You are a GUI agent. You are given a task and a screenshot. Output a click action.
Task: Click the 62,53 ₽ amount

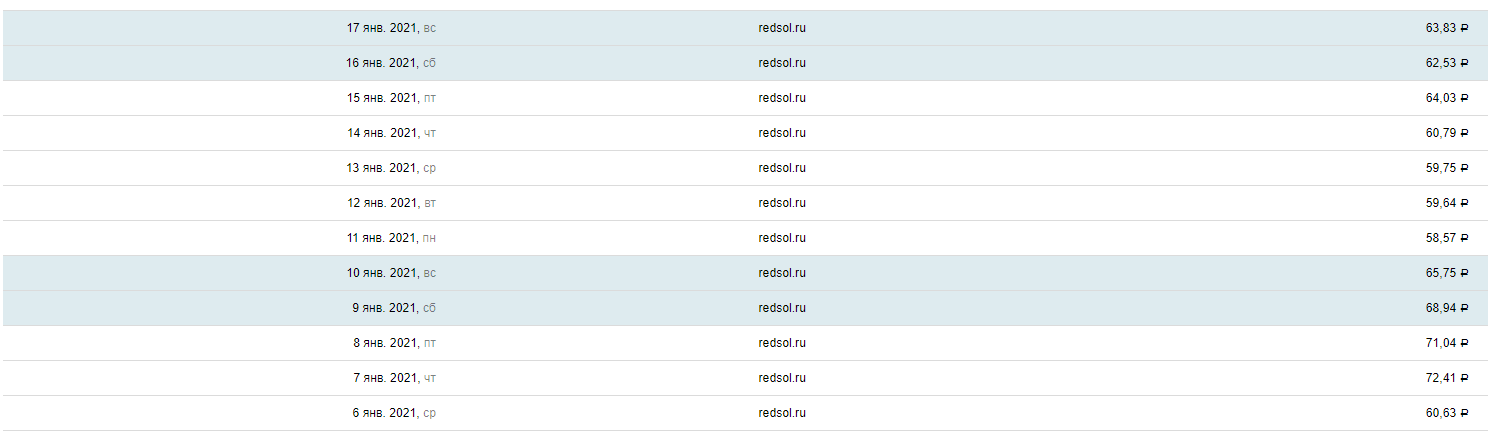(x=1447, y=63)
